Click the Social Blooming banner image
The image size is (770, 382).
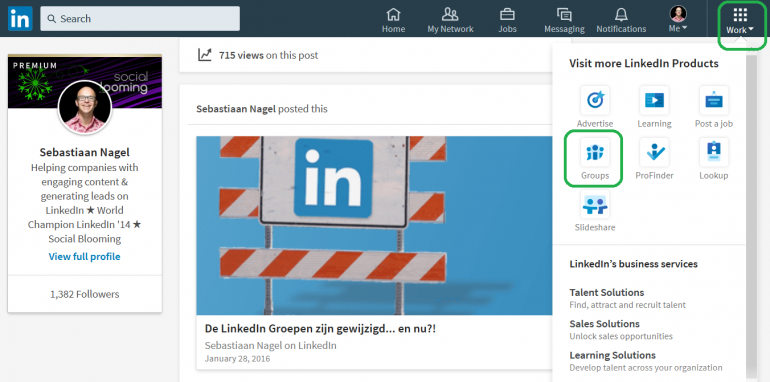tap(84, 82)
